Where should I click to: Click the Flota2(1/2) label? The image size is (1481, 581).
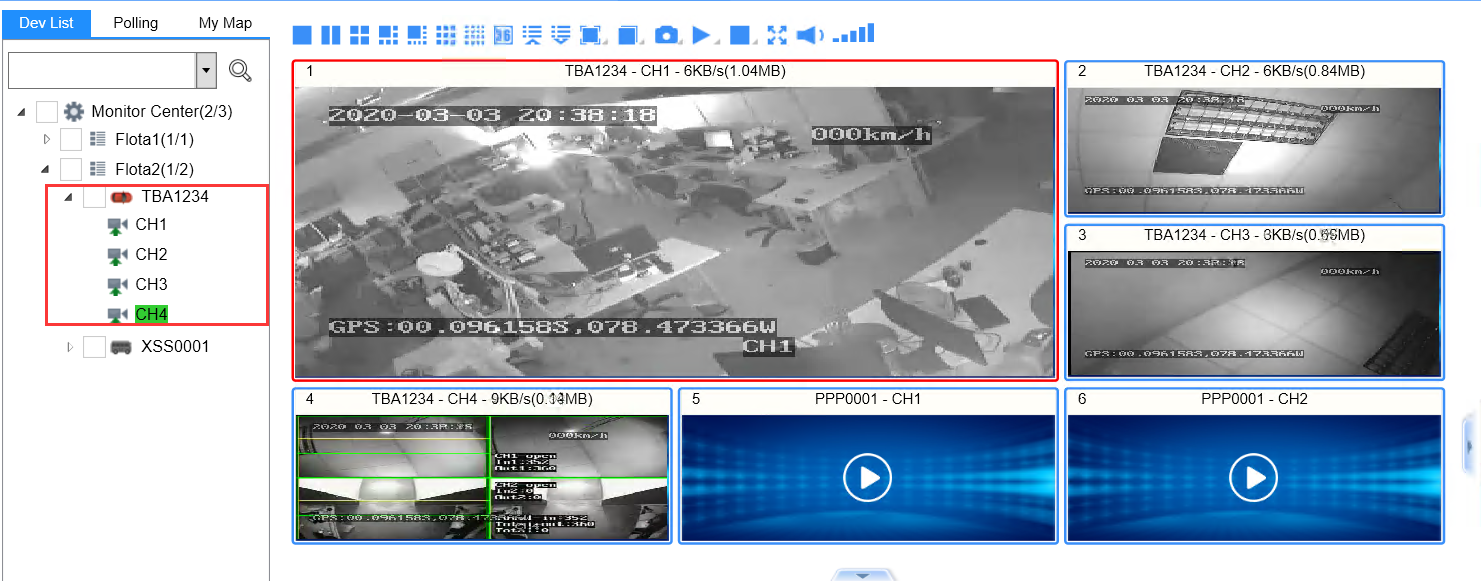click(x=155, y=168)
